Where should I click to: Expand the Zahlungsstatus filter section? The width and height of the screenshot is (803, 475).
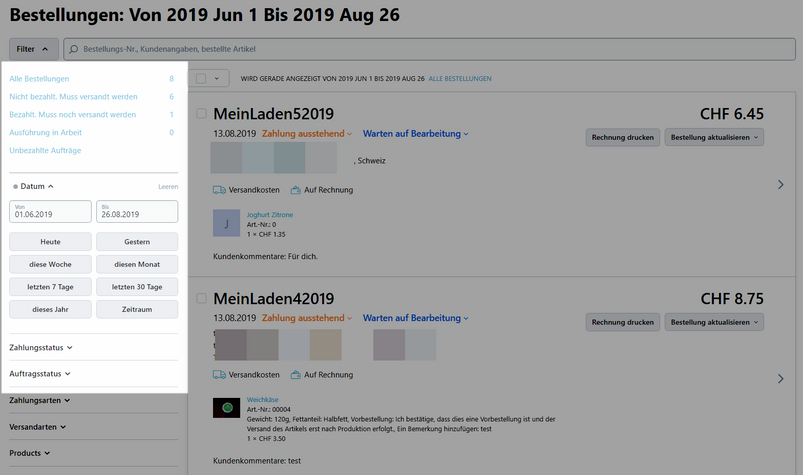(x=41, y=347)
